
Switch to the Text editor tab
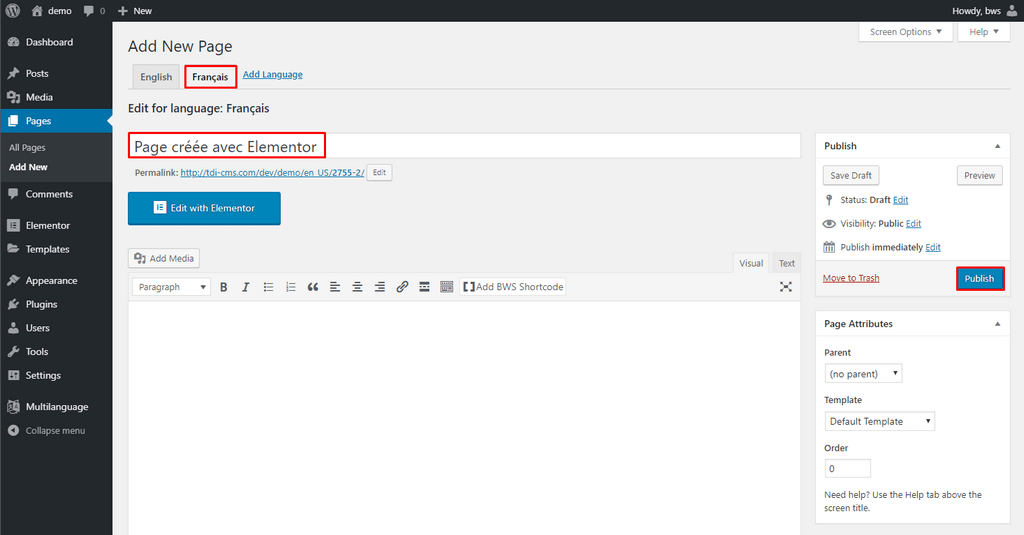click(x=787, y=263)
